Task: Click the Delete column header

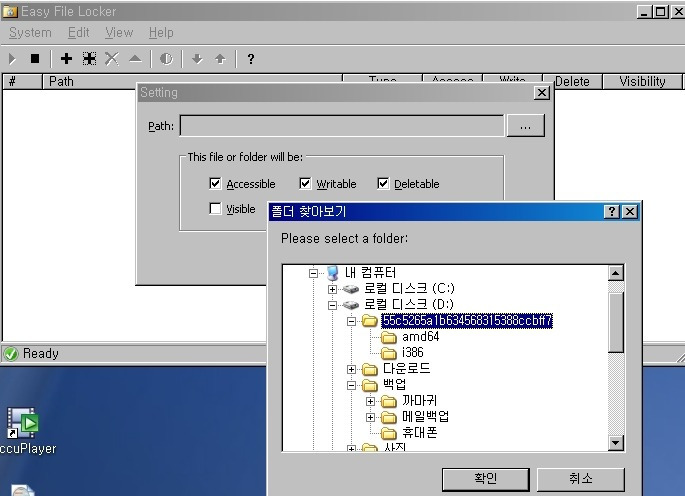Action: [x=572, y=81]
